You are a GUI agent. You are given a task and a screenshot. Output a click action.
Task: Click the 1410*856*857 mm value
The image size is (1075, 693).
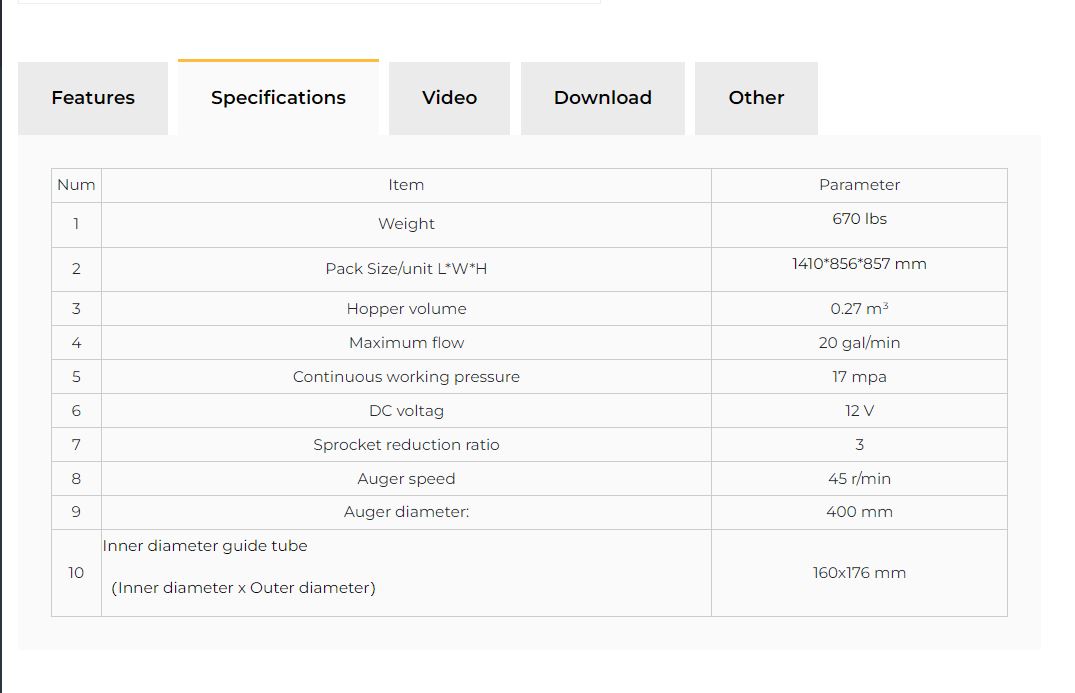pyautogui.click(x=859, y=264)
